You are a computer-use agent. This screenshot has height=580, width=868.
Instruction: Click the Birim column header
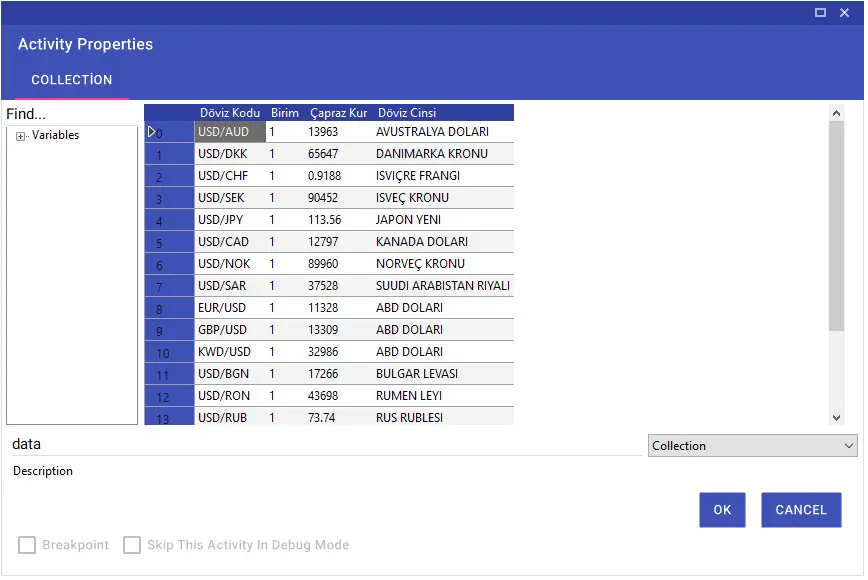[x=286, y=113]
